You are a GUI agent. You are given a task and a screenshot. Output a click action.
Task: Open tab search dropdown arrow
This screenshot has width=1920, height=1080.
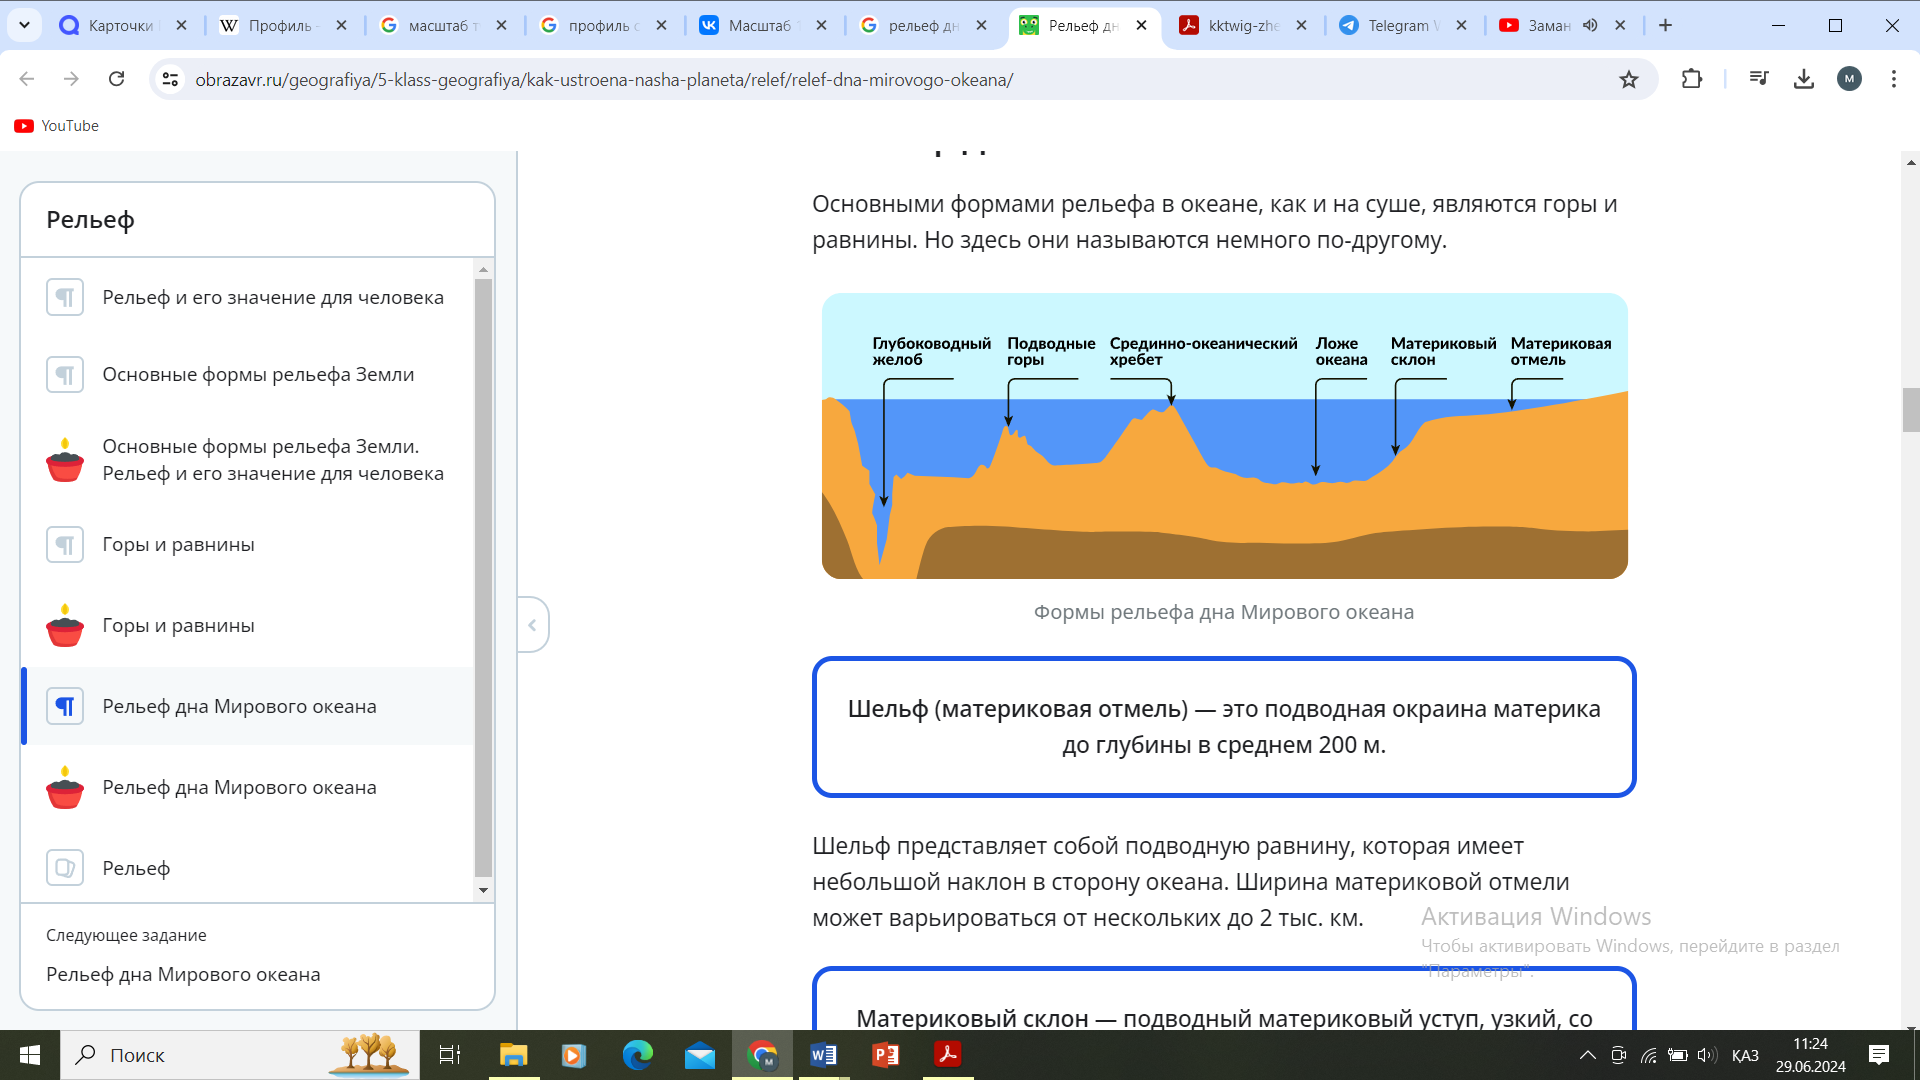(x=24, y=25)
